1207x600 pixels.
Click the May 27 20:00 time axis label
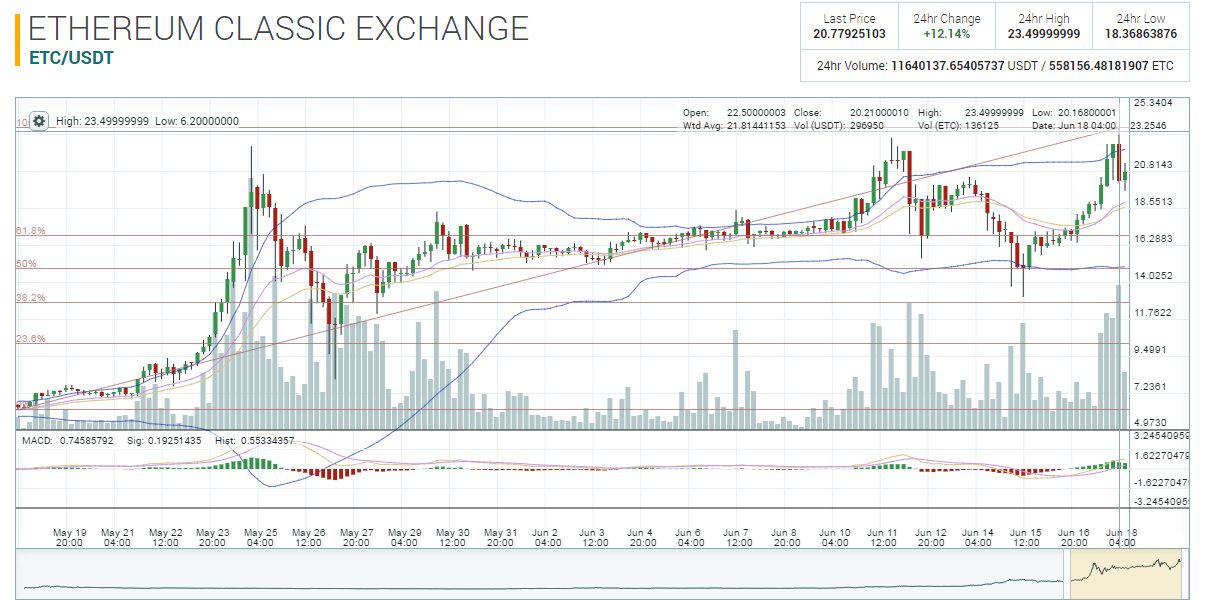(x=357, y=537)
